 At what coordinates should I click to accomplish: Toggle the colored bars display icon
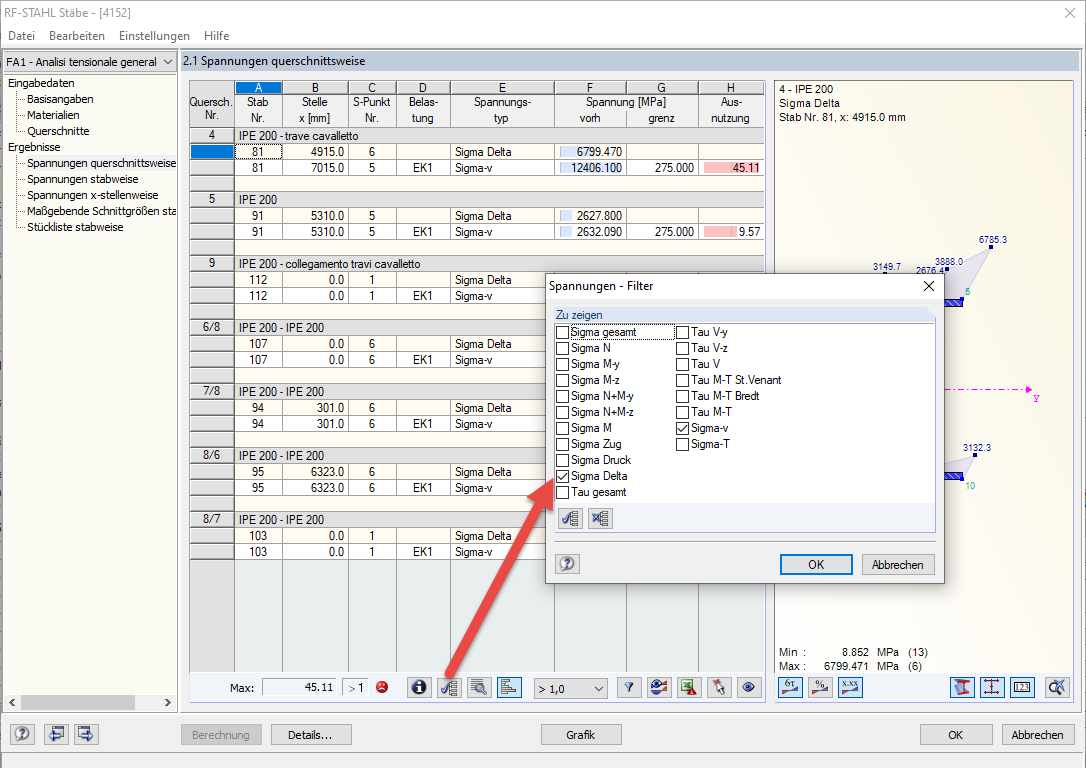(509, 687)
